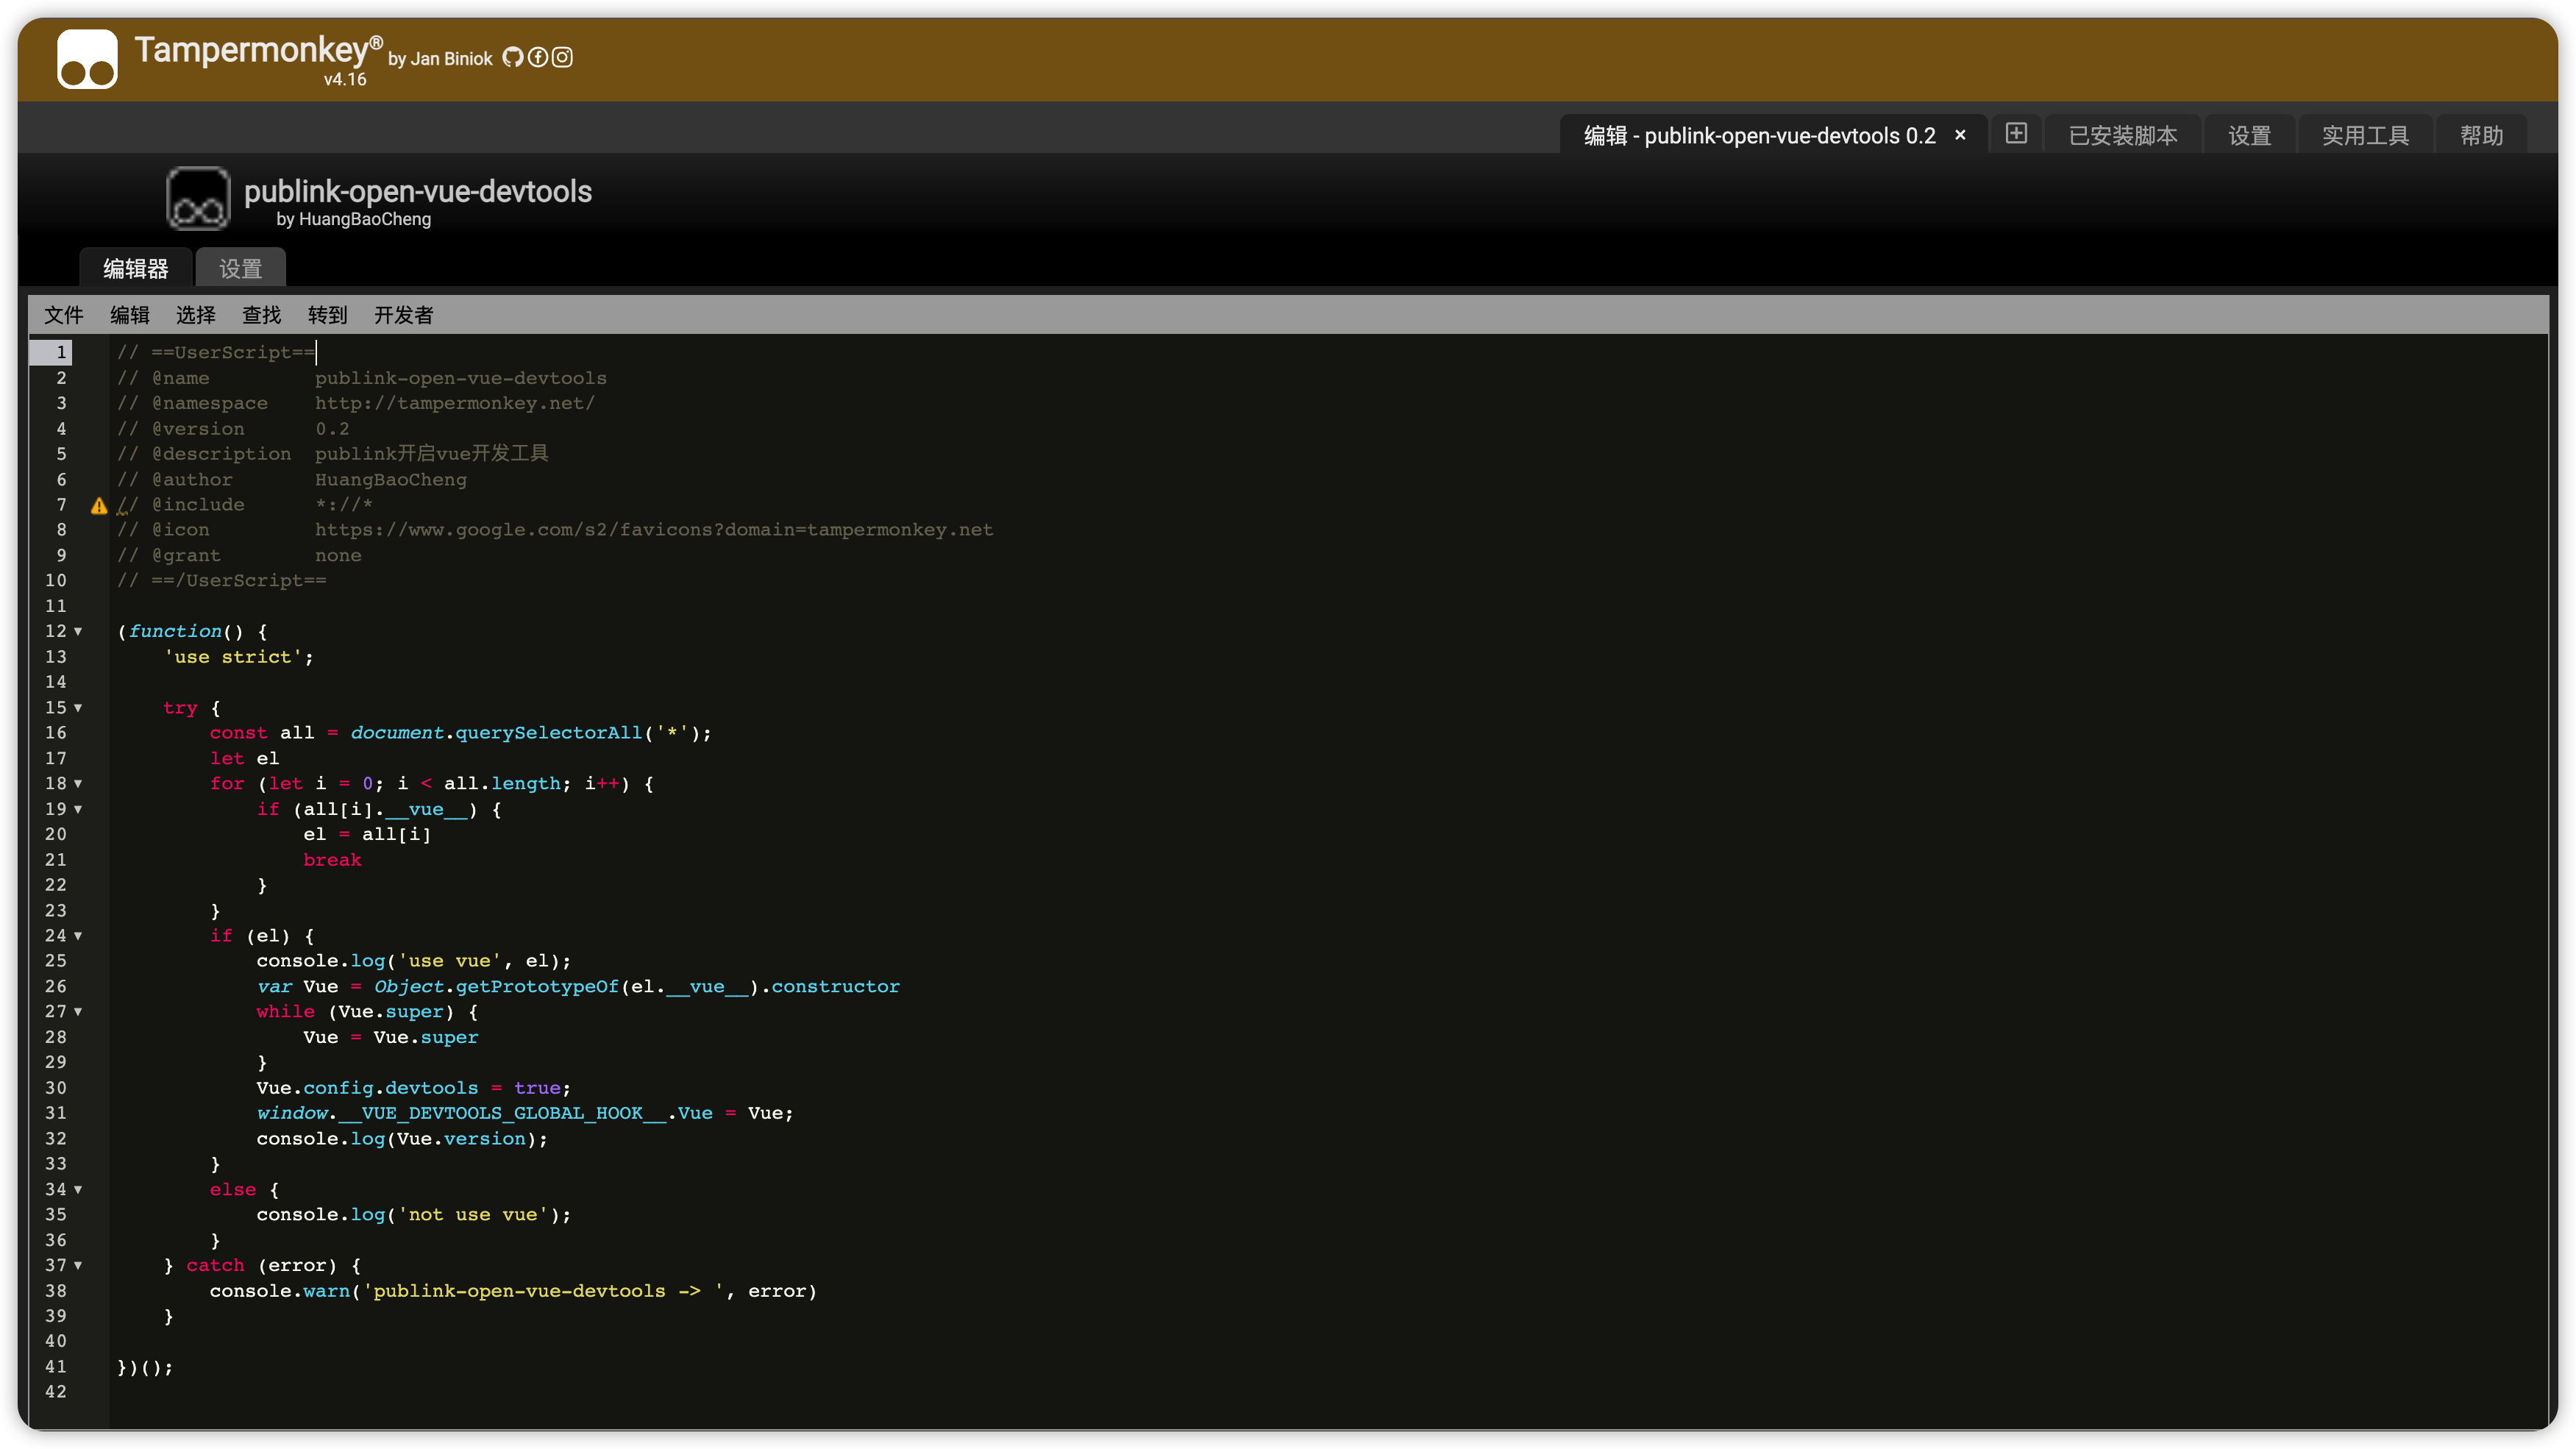Open the 开发者 menu
Screen dimensions: 2576x1449
coord(403,315)
